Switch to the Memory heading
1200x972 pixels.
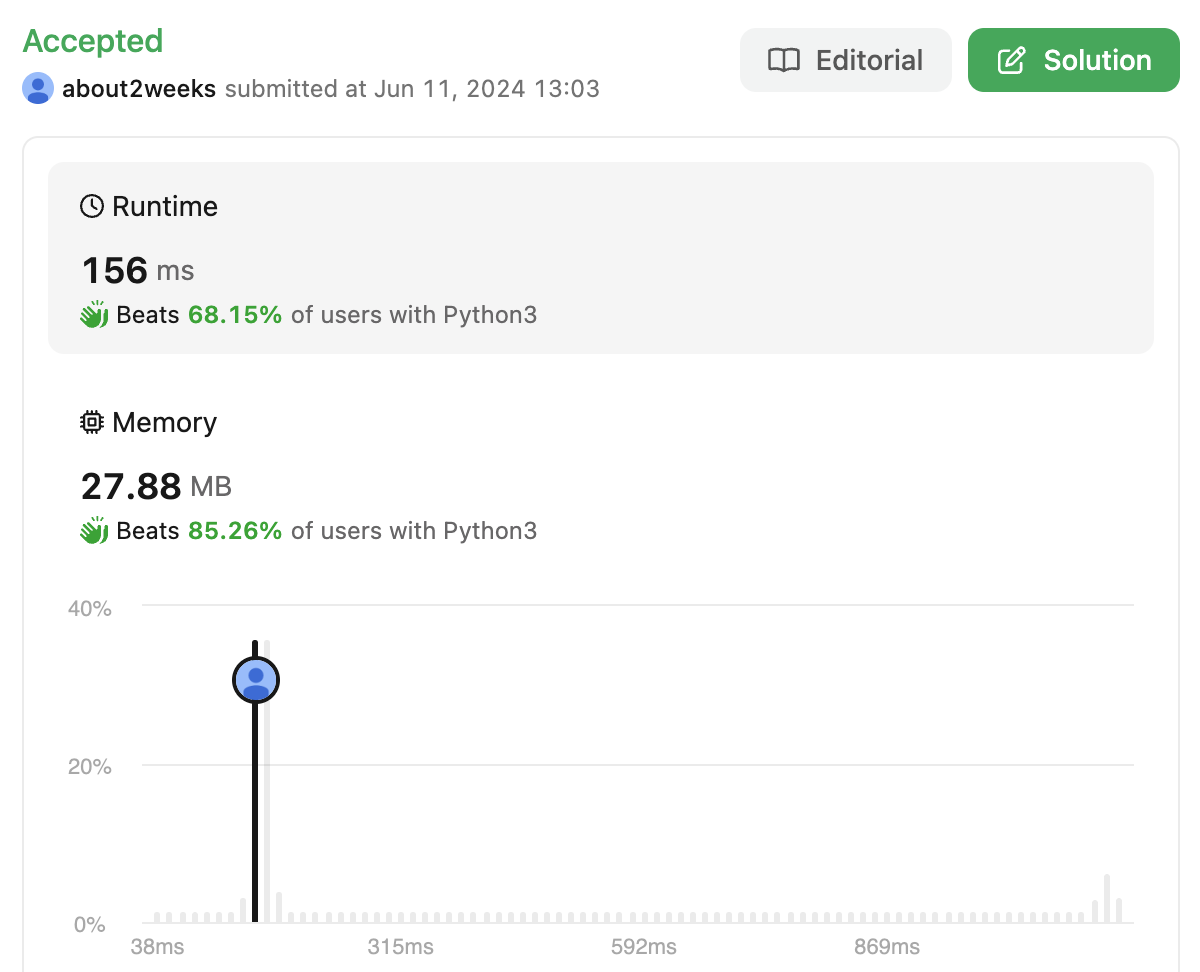(x=164, y=423)
